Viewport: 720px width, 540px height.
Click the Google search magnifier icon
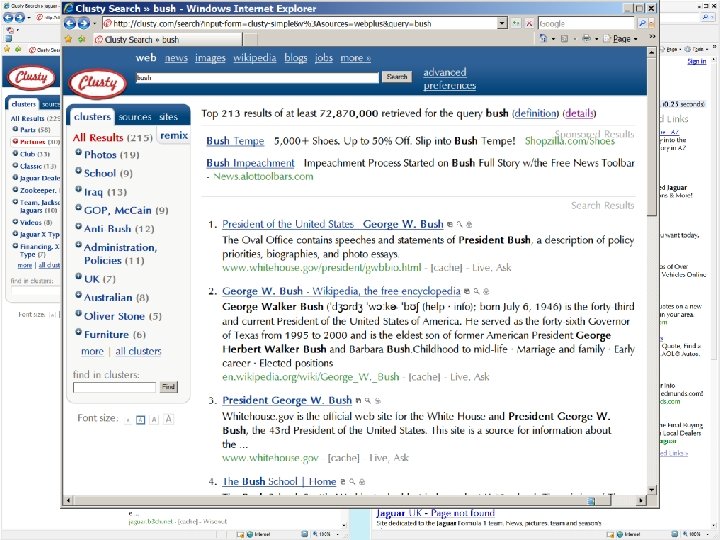(642, 23)
